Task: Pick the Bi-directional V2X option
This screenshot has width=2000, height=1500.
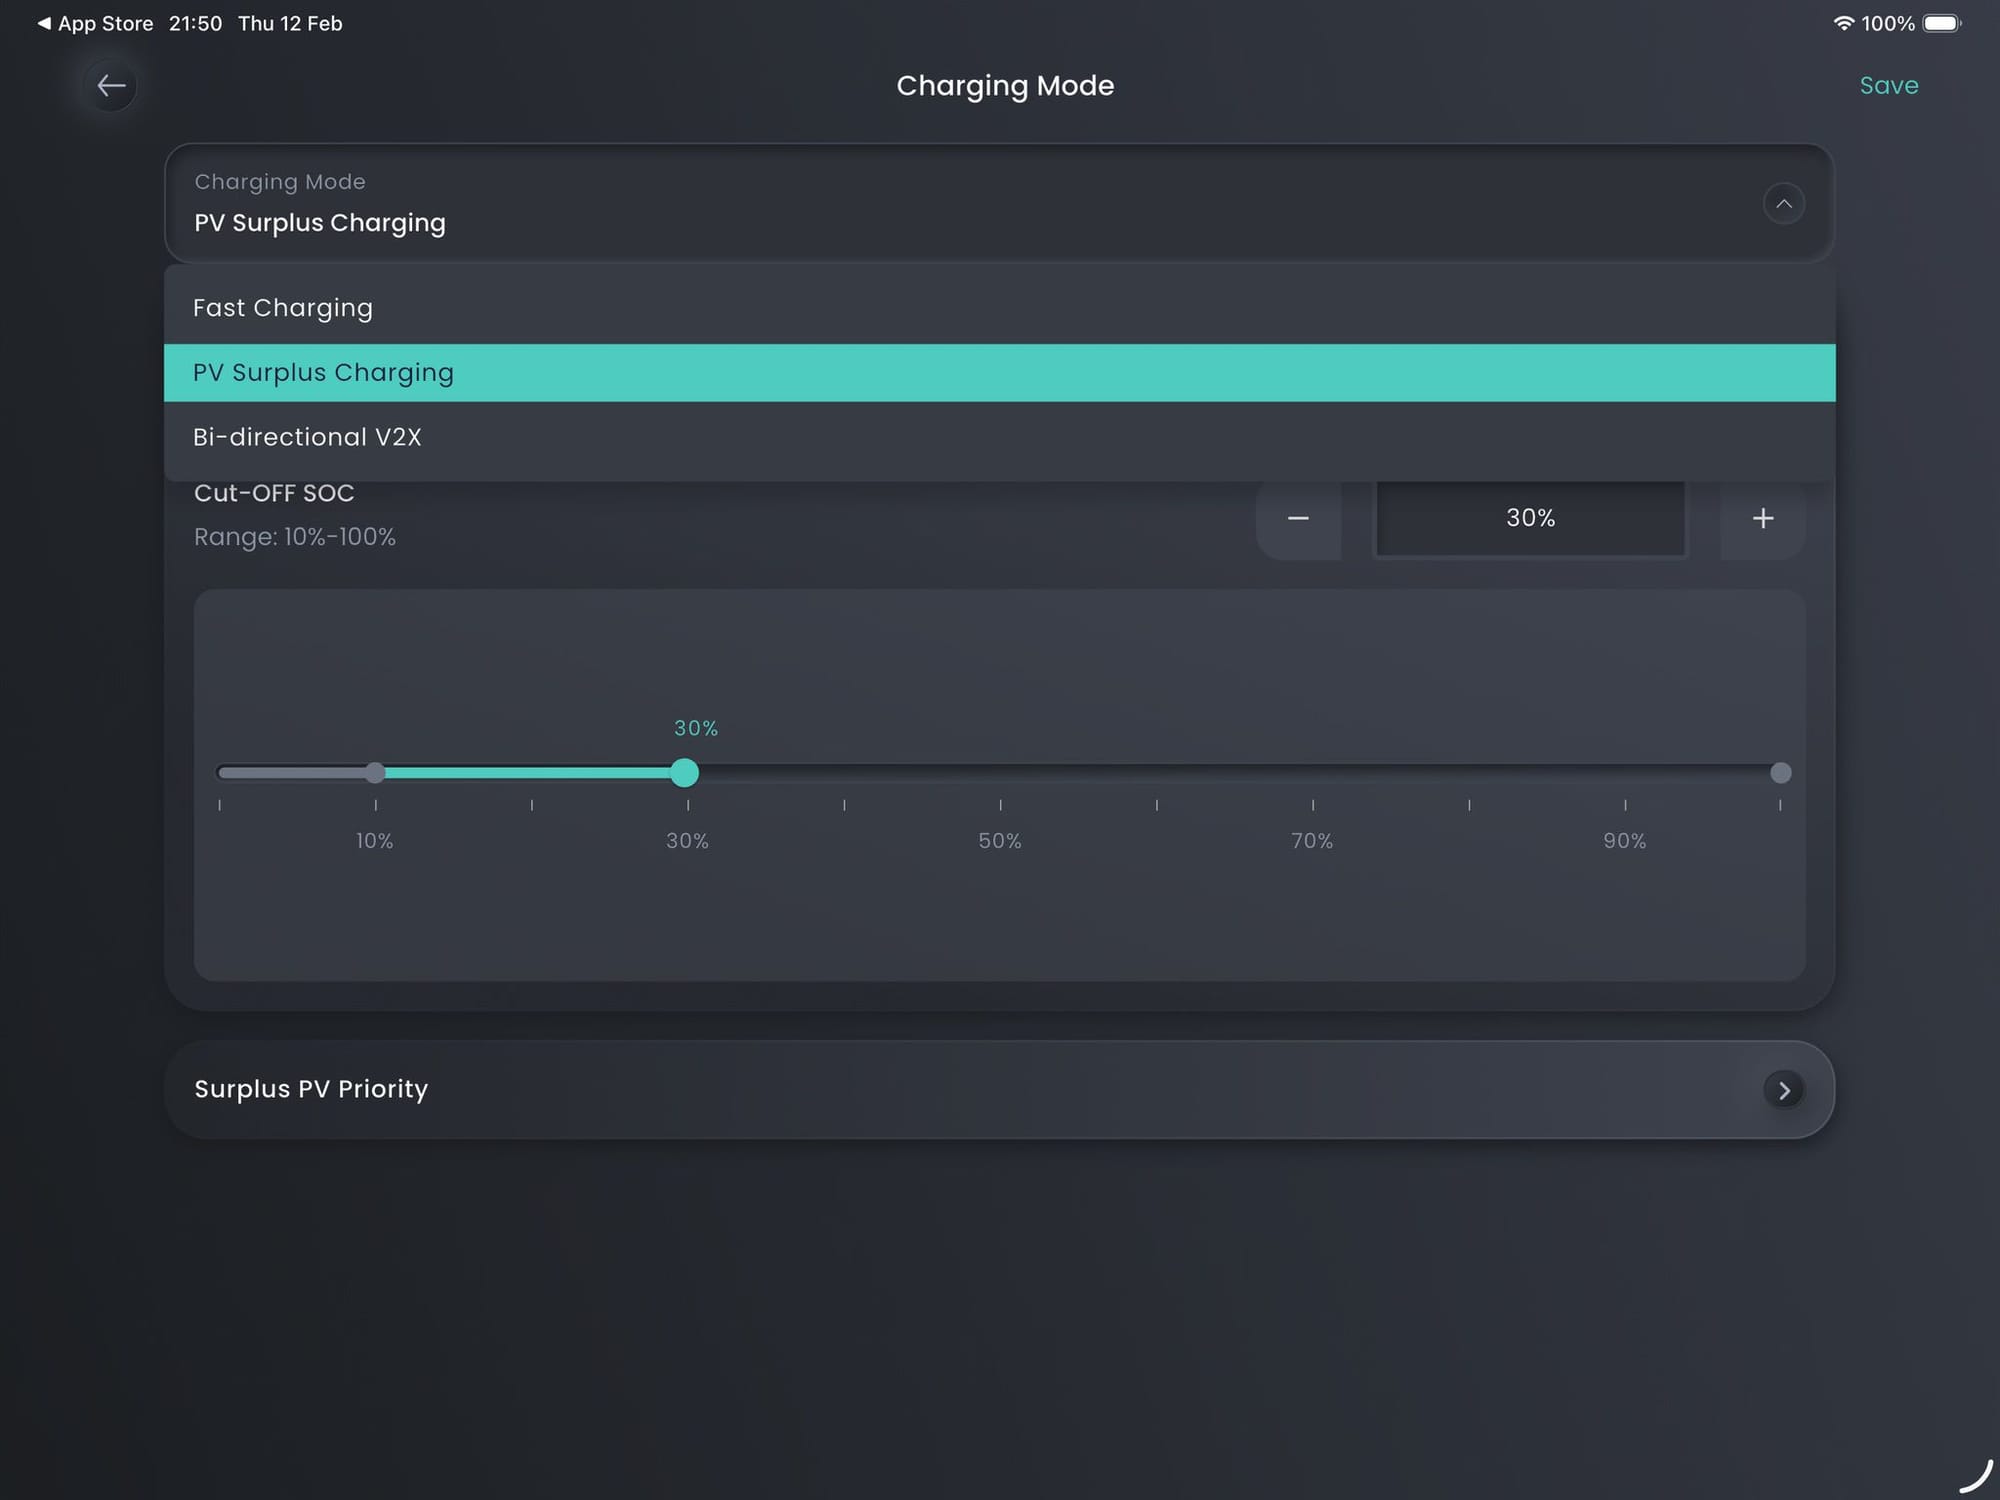Action: 999,438
